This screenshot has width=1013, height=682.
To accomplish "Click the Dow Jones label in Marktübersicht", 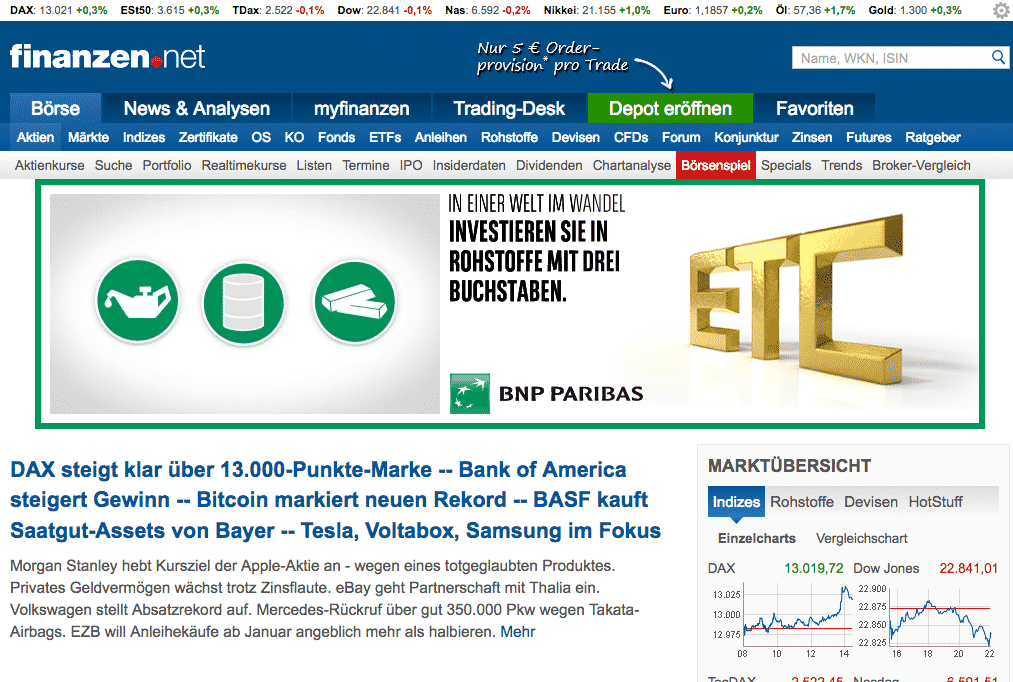I will point(886,568).
